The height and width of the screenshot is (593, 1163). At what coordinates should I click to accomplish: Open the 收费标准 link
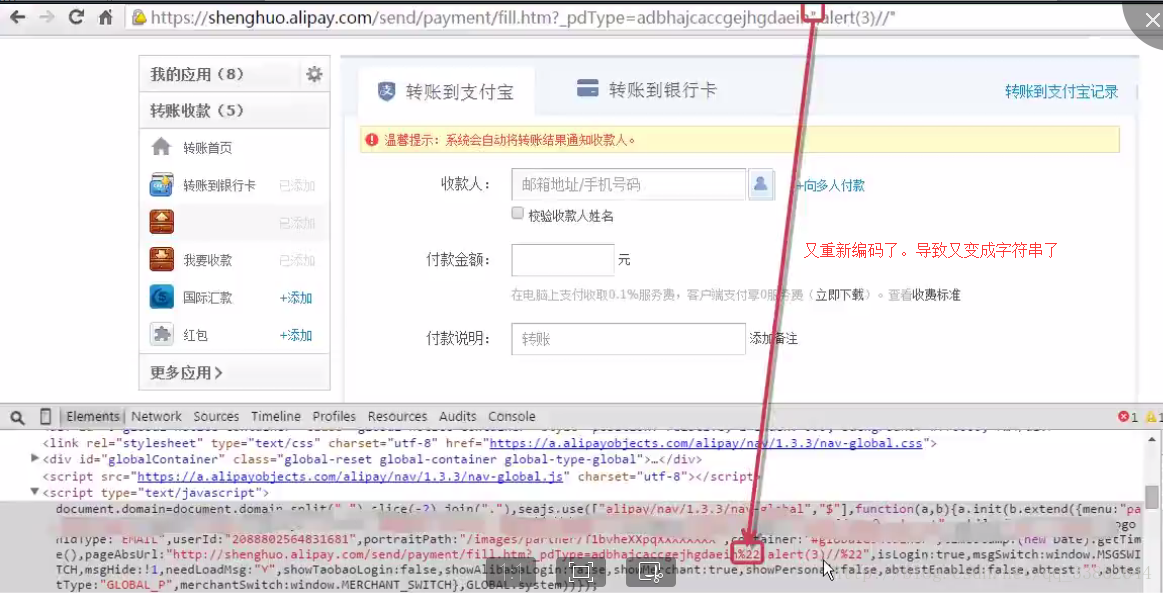pos(936,295)
